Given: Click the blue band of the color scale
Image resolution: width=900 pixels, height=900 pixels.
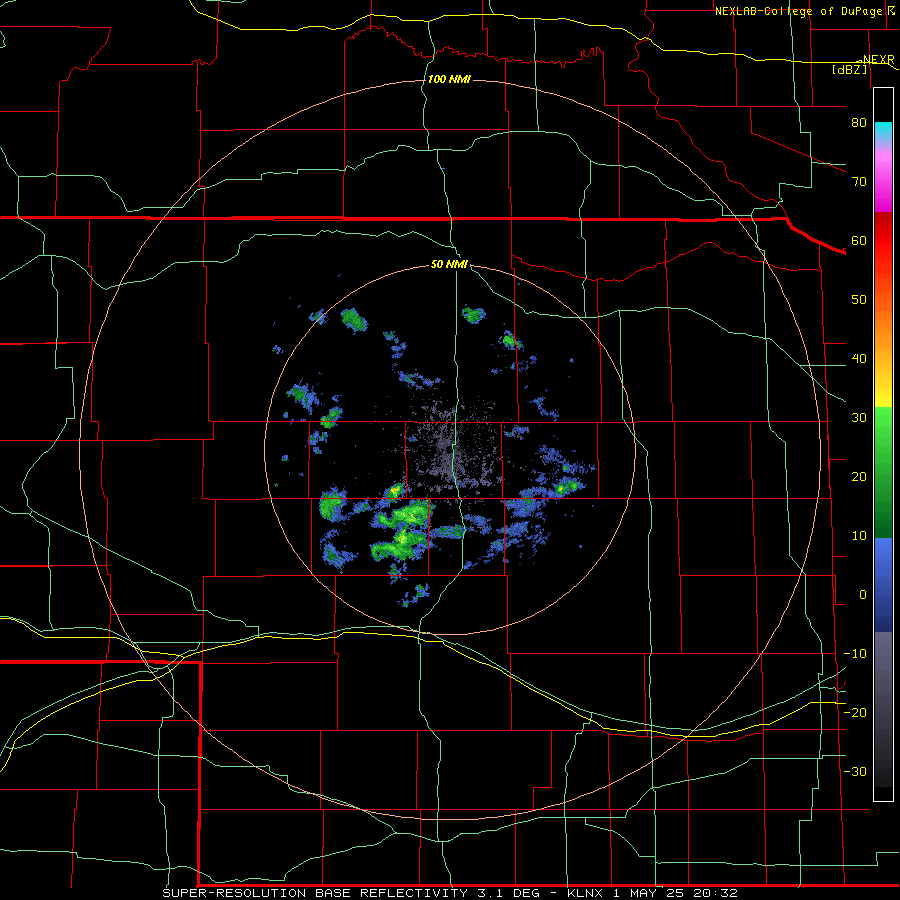Looking at the screenshot, I should click(x=883, y=585).
